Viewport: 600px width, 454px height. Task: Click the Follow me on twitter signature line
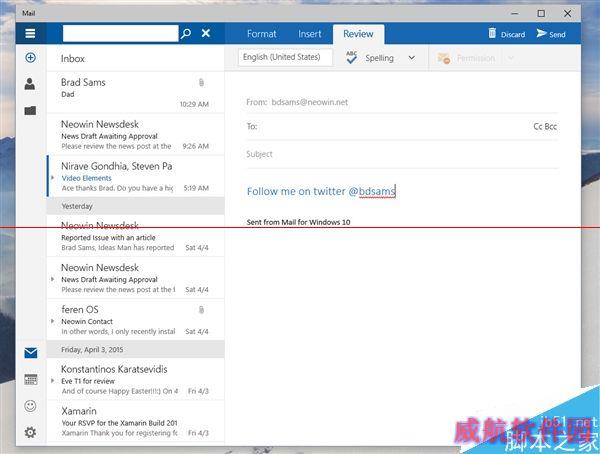(321, 191)
